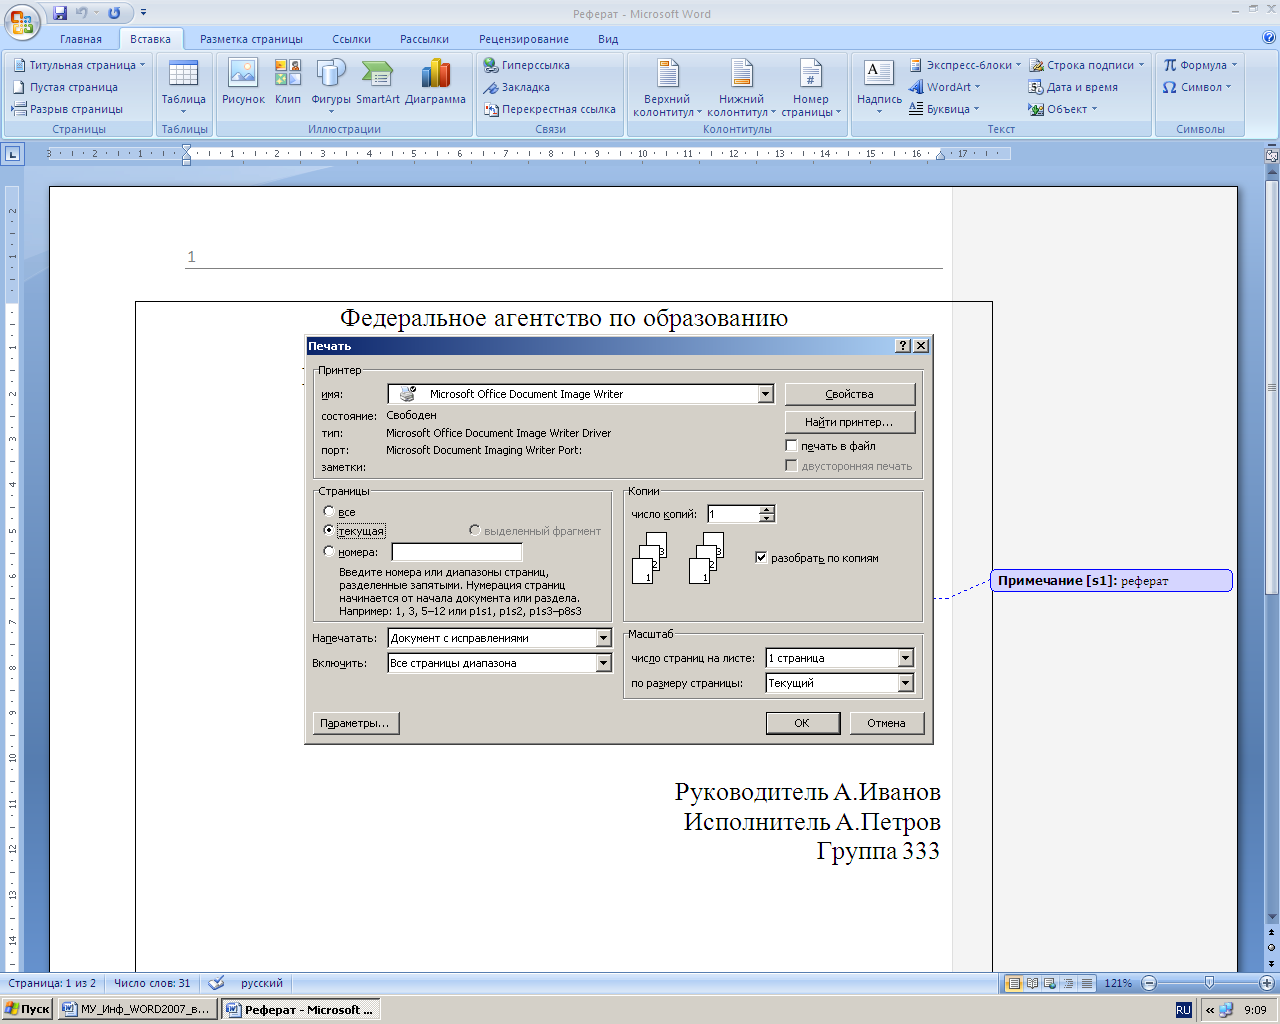The height and width of the screenshot is (1024, 1280).
Task: Insert WordArt text
Action: tap(945, 87)
